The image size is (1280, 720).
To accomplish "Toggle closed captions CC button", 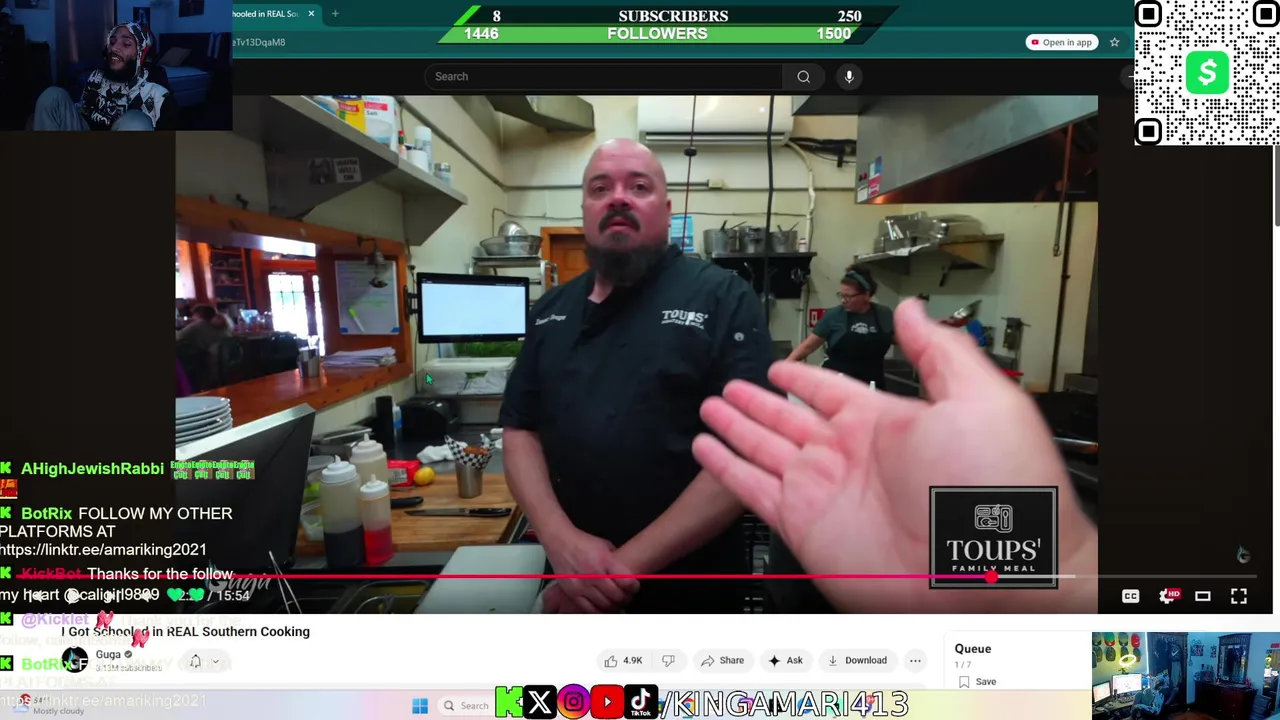I will (x=1130, y=596).
